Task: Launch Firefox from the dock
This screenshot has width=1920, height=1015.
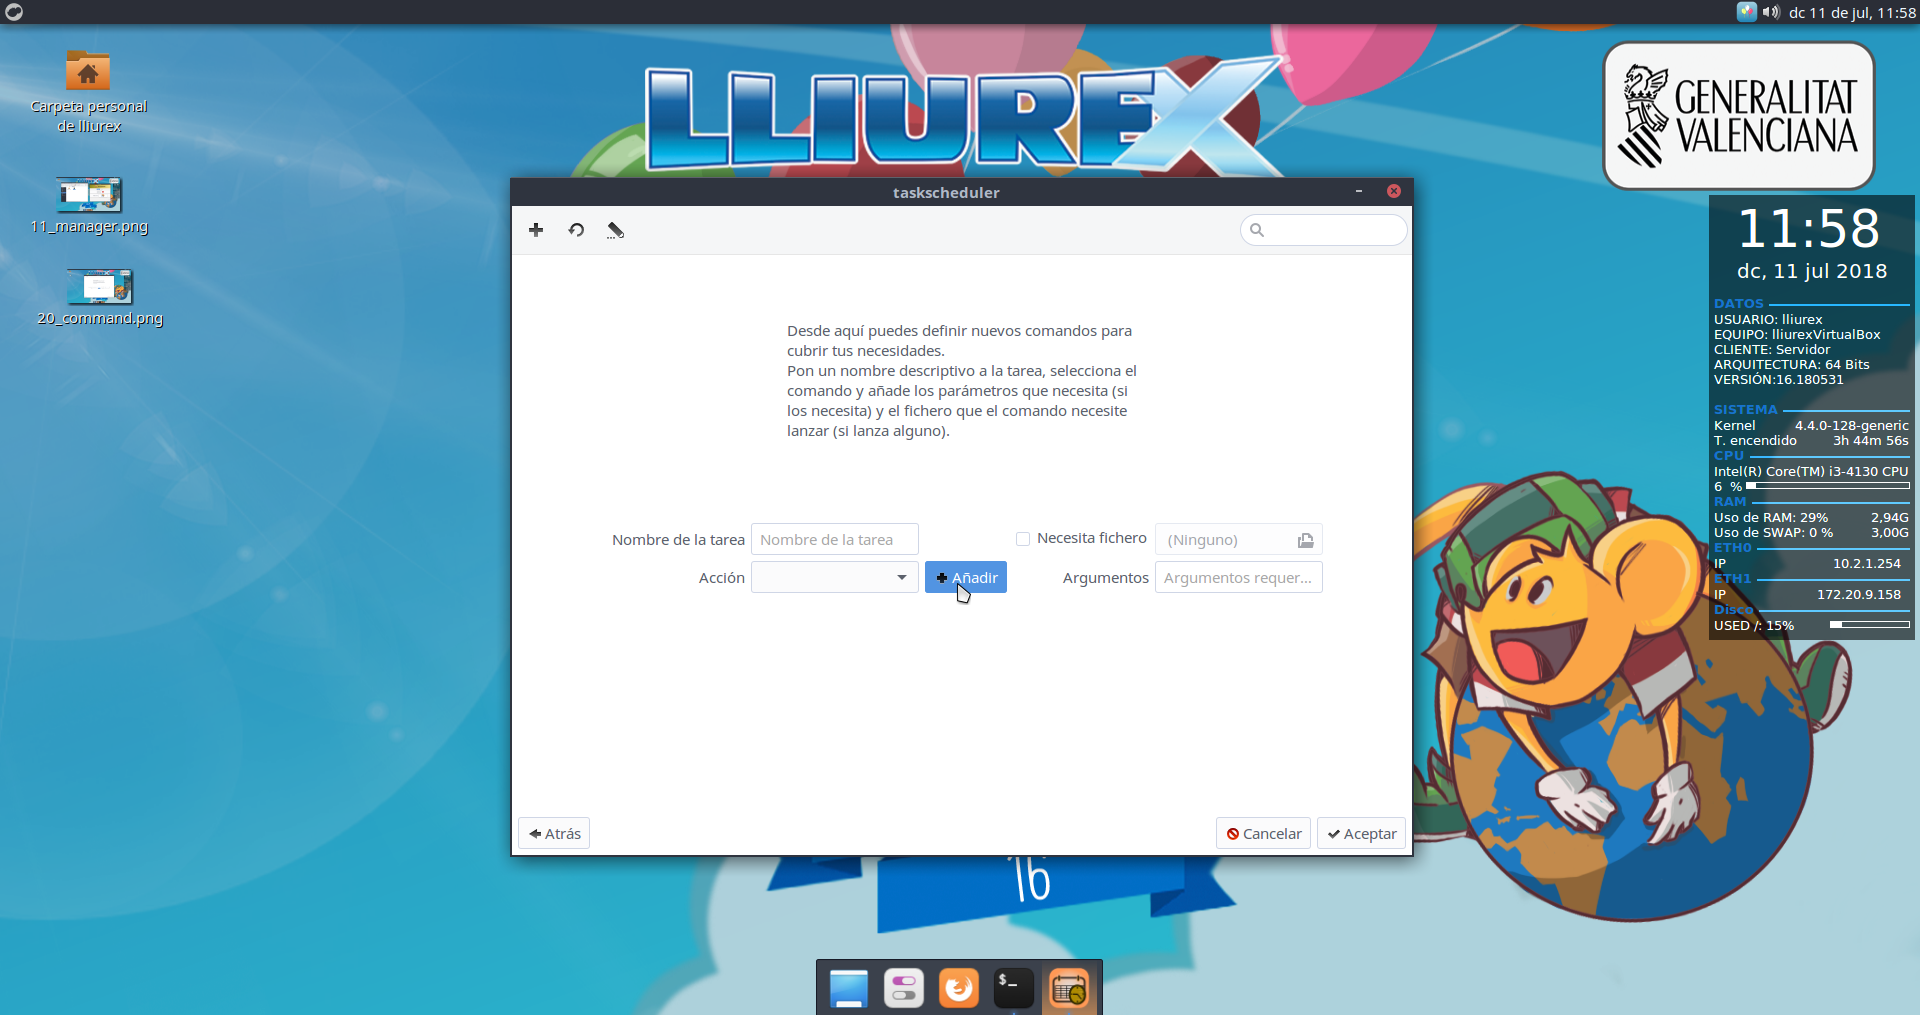Action: 959,989
